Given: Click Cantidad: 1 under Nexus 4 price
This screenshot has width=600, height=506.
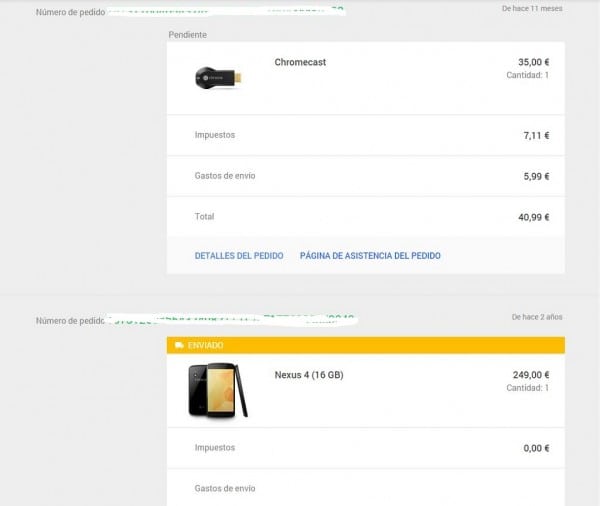Looking at the screenshot, I should coord(527,388).
